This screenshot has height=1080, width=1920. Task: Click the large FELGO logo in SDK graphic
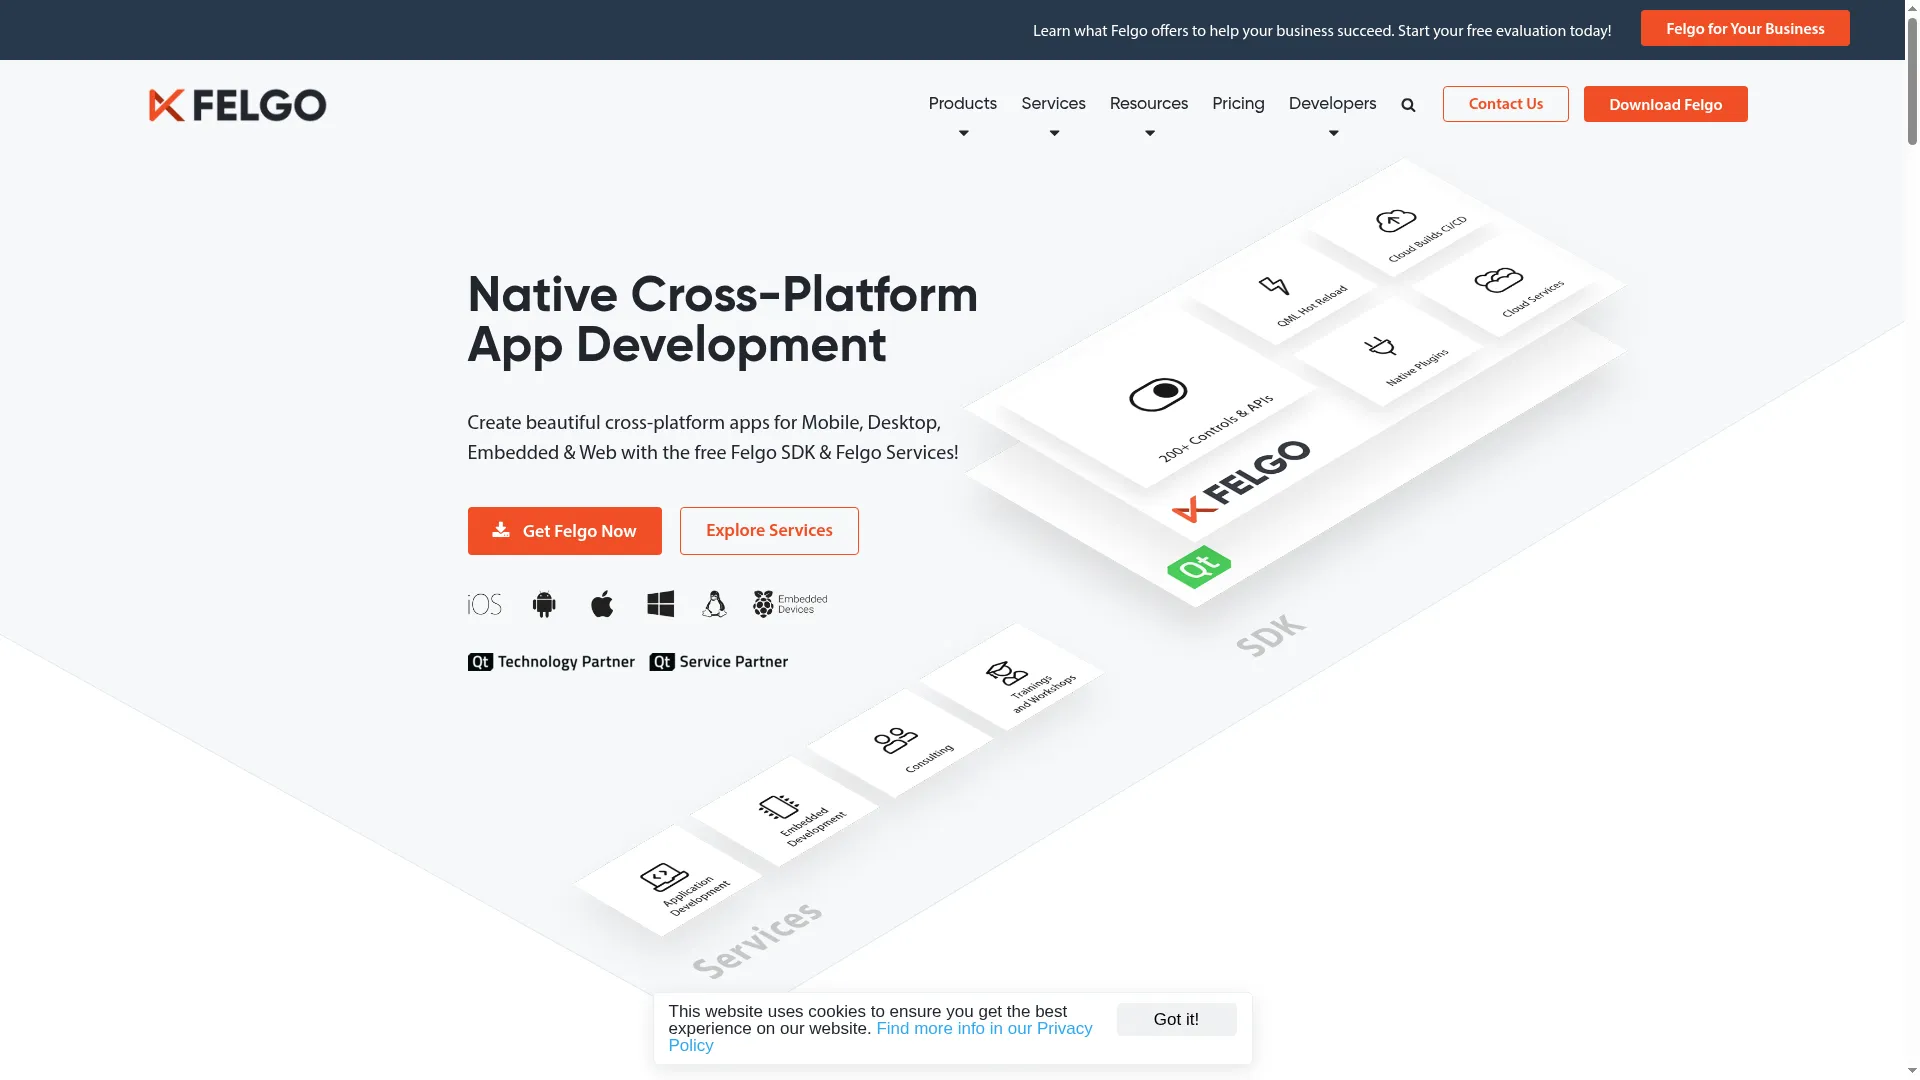click(x=1242, y=481)
